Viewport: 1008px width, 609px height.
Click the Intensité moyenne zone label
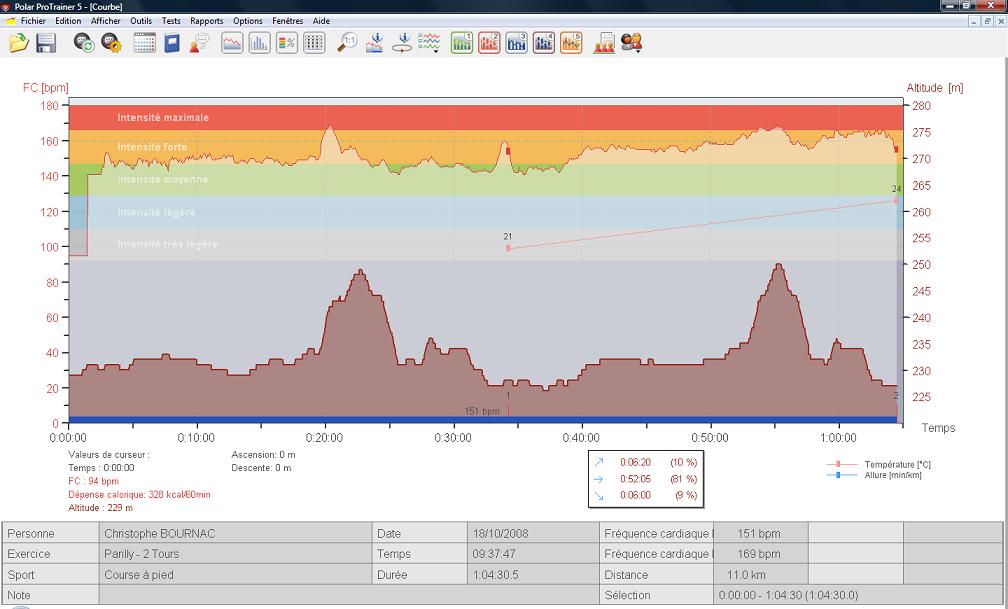pos(163,179)
